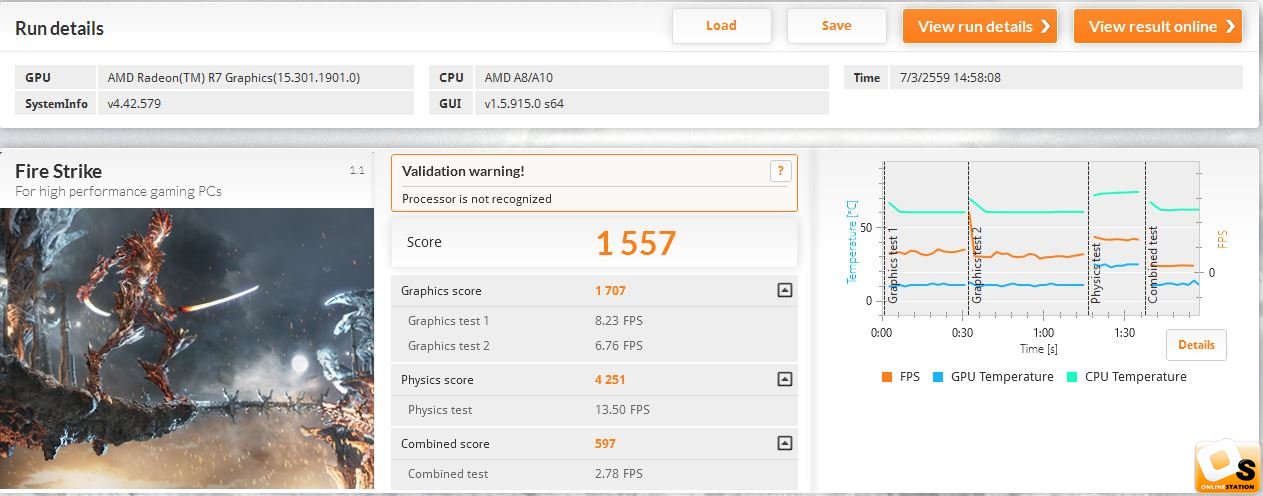
Task: Click the Processor is not recognized message
Action: 476,199
